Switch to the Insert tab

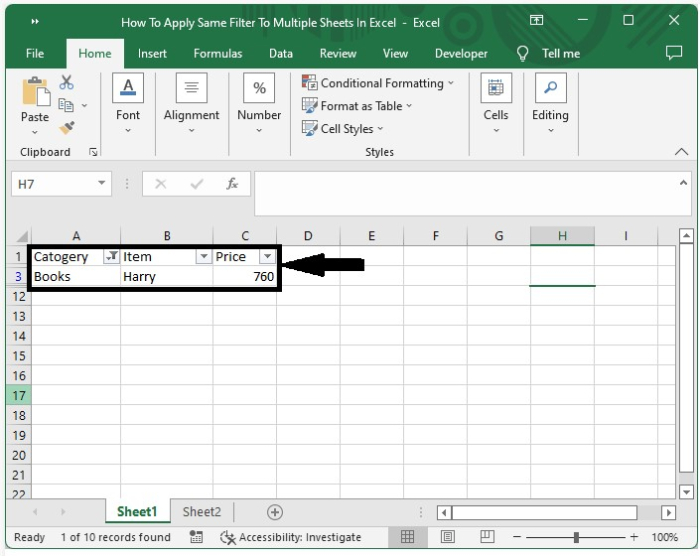(x=152, y=54)
